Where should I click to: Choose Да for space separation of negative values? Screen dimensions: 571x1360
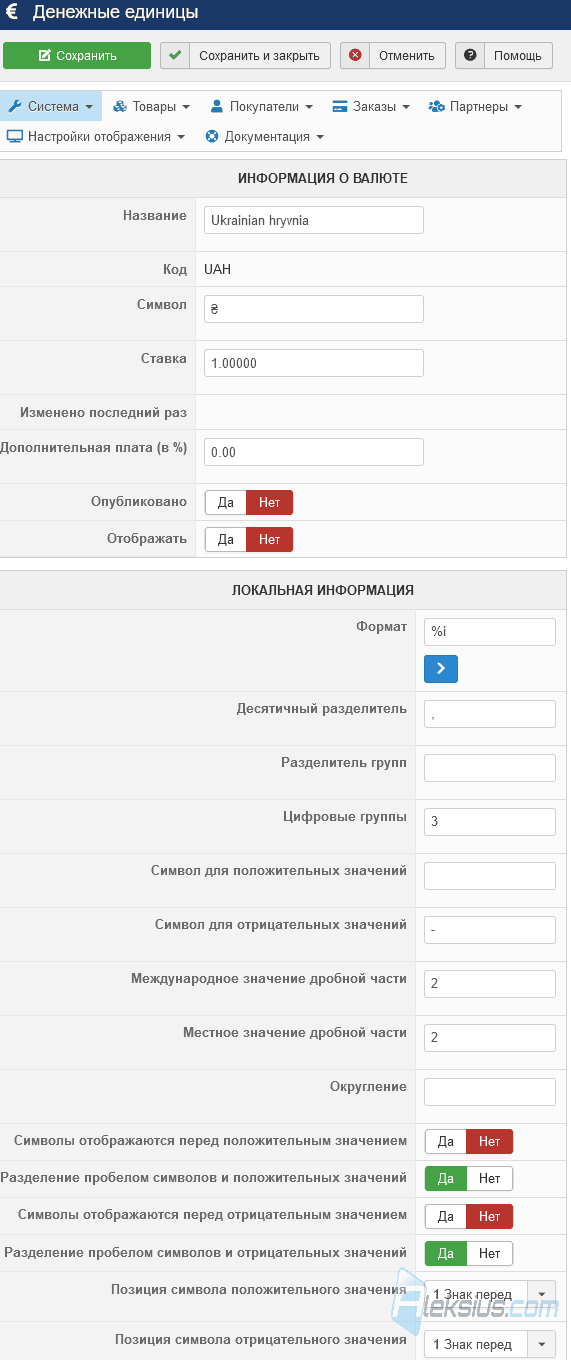(446, 1253)
